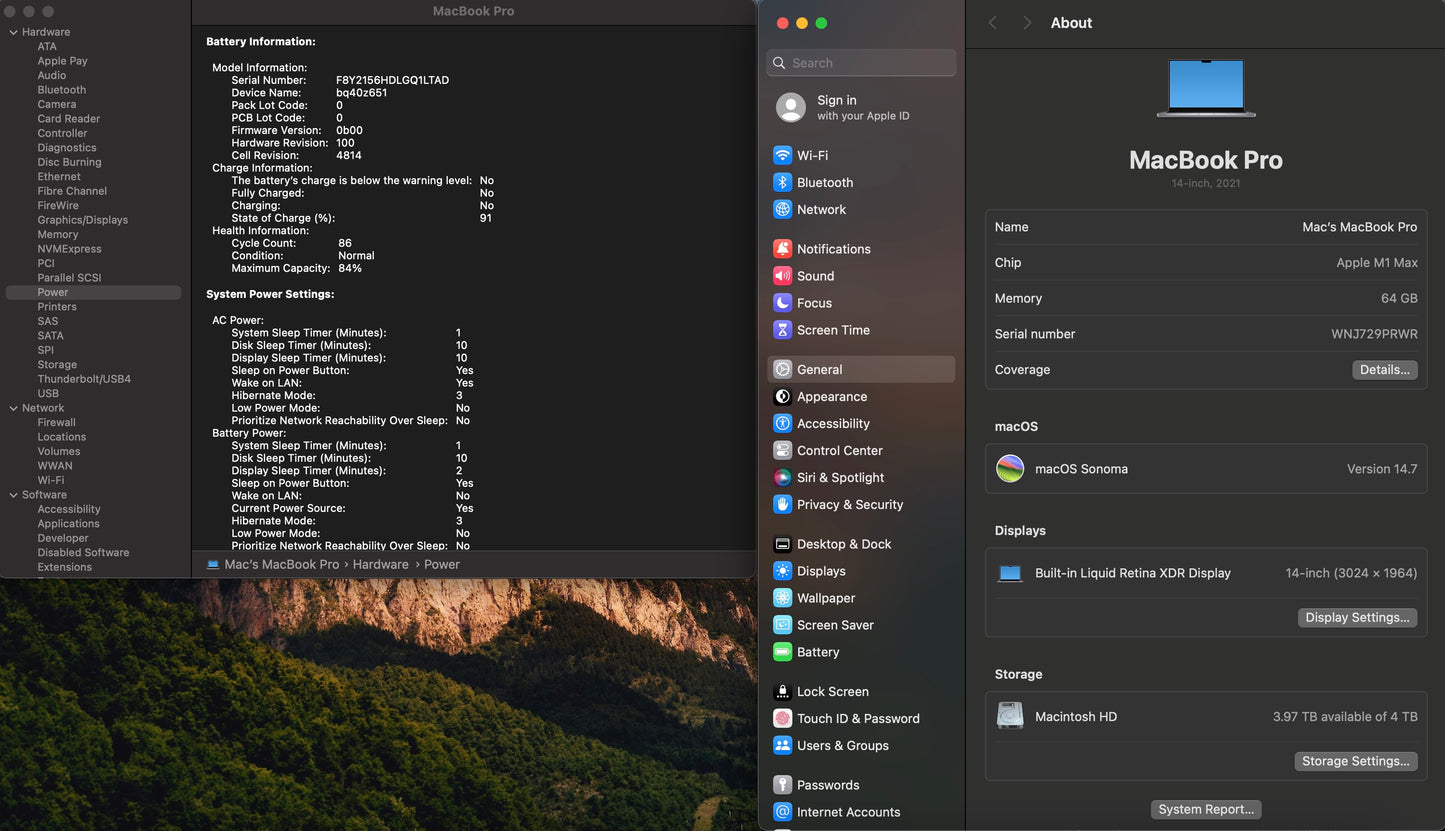This screenshot has width=1445, height=831.
Task: Collapse the Software tree section
Action: [13, 495]
